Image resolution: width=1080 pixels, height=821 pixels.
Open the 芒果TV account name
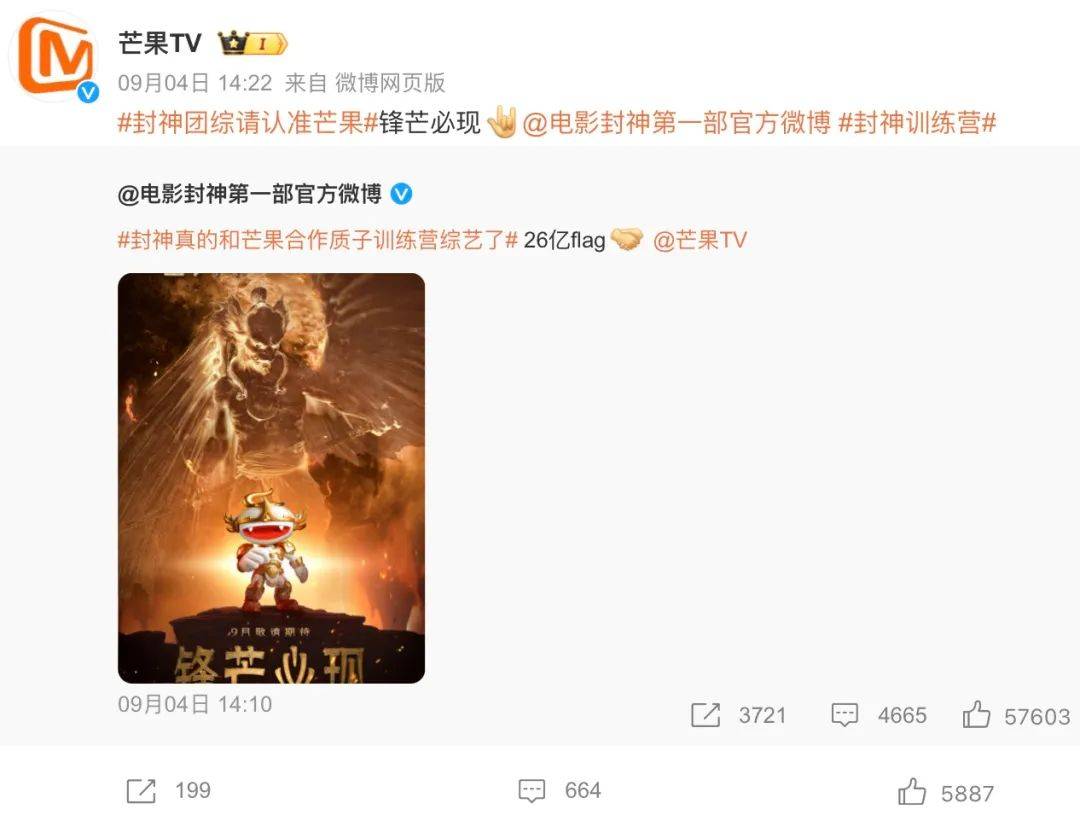[x=159, y=43]
